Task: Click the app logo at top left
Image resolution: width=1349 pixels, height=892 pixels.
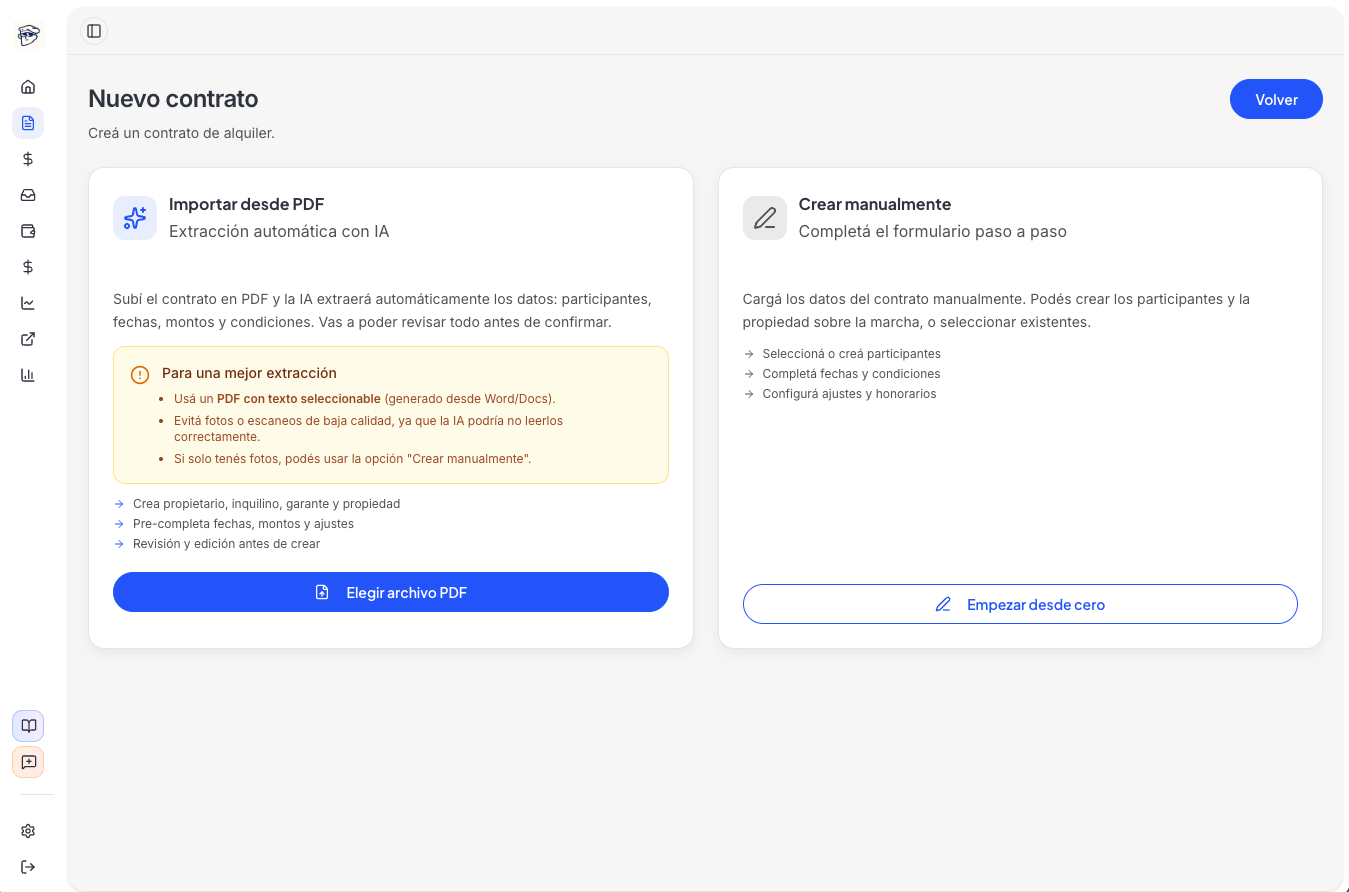Action: (x=28, y=34)
